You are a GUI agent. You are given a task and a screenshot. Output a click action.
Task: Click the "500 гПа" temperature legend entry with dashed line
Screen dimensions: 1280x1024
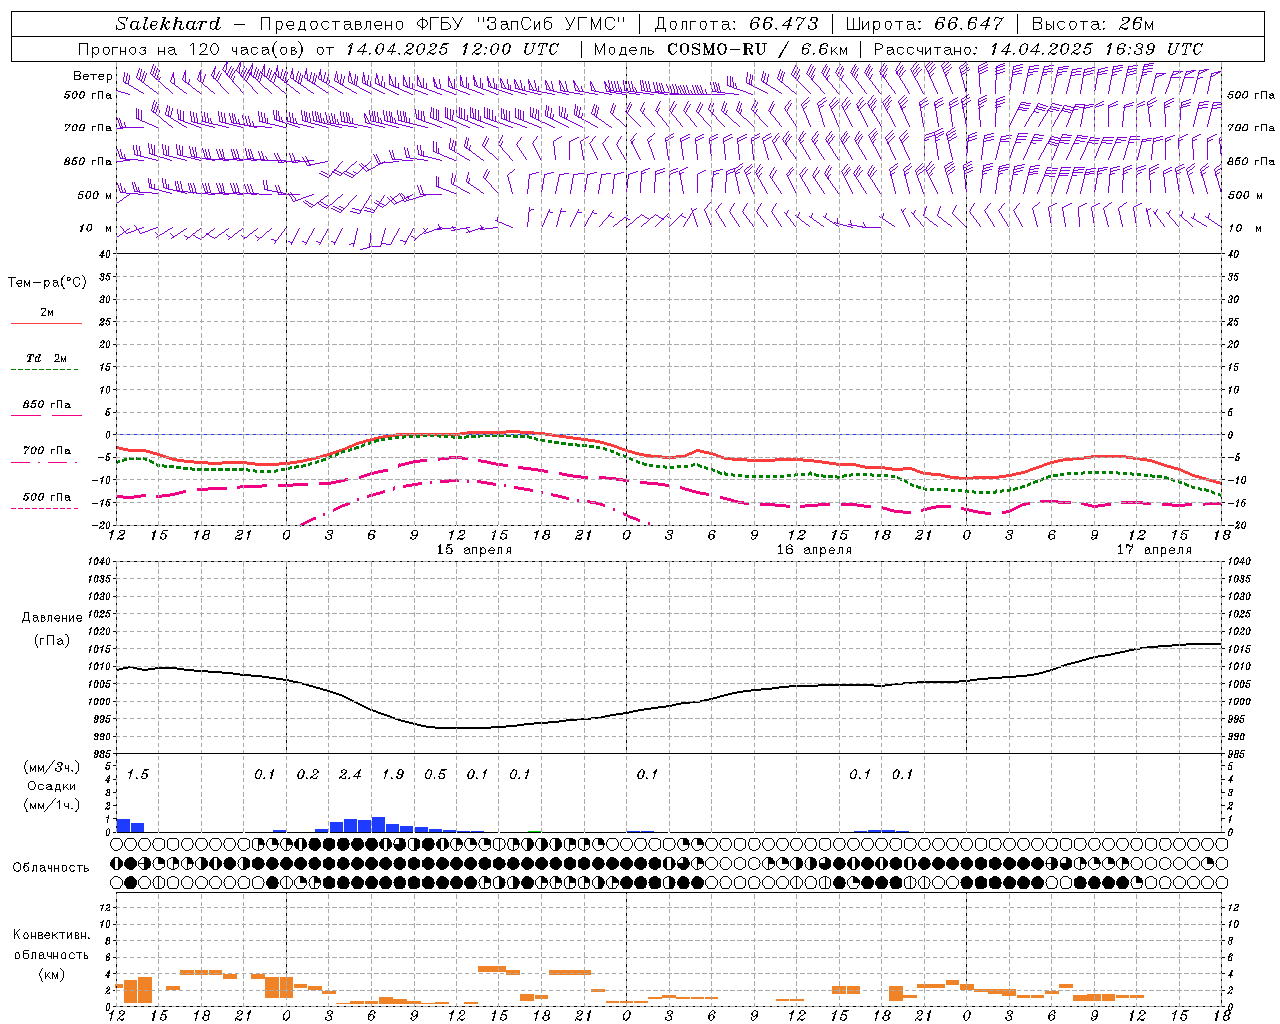tap(46, 497)
